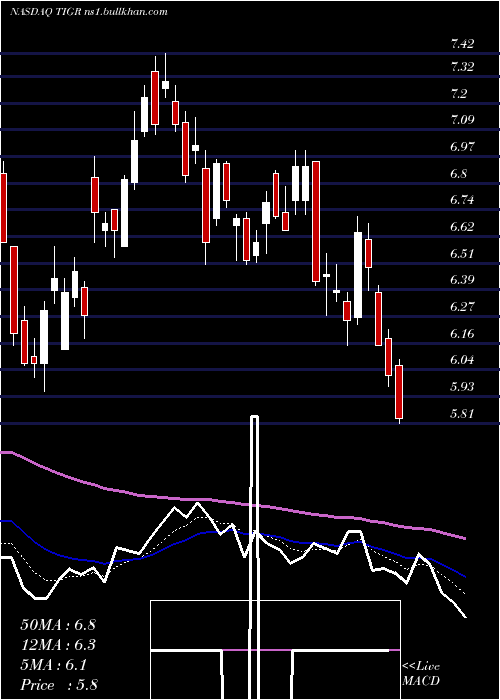500x700 pixels.
Task: Click the 6.16 price axis label
Action: pos(462,333)
